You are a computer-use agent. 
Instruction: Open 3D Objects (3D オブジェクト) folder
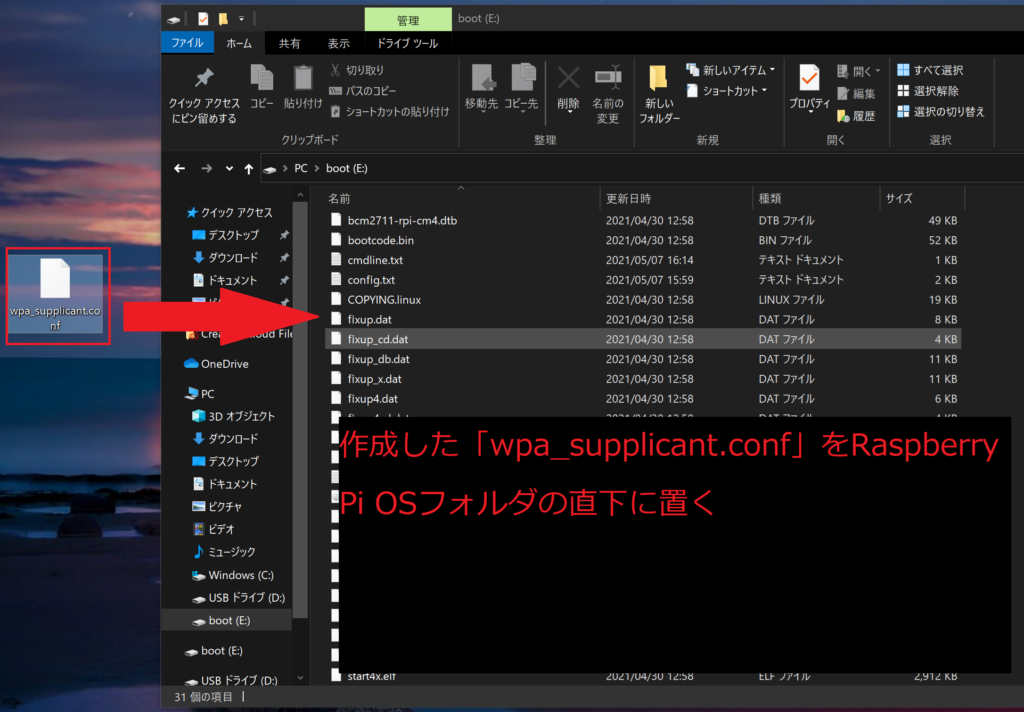[234, 416]
